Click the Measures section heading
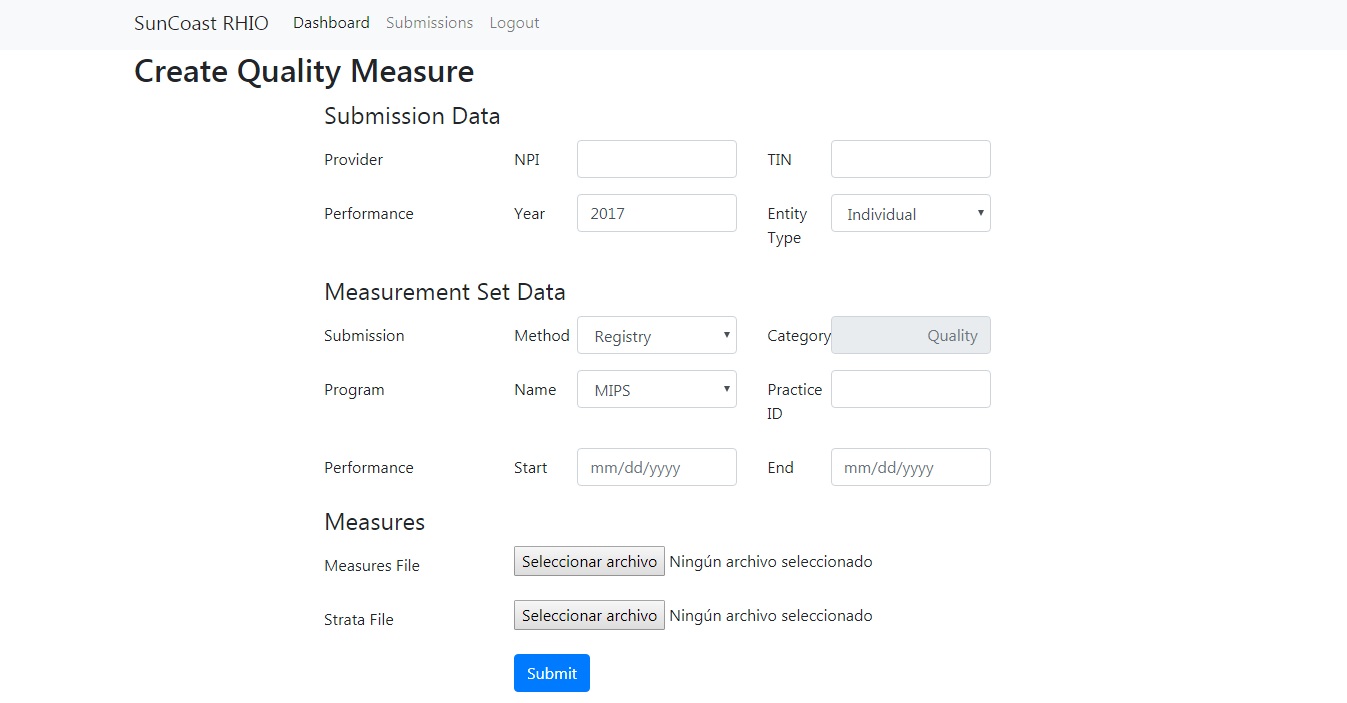Viewport: 1347px width, 703px height. (x=375, y=522)
